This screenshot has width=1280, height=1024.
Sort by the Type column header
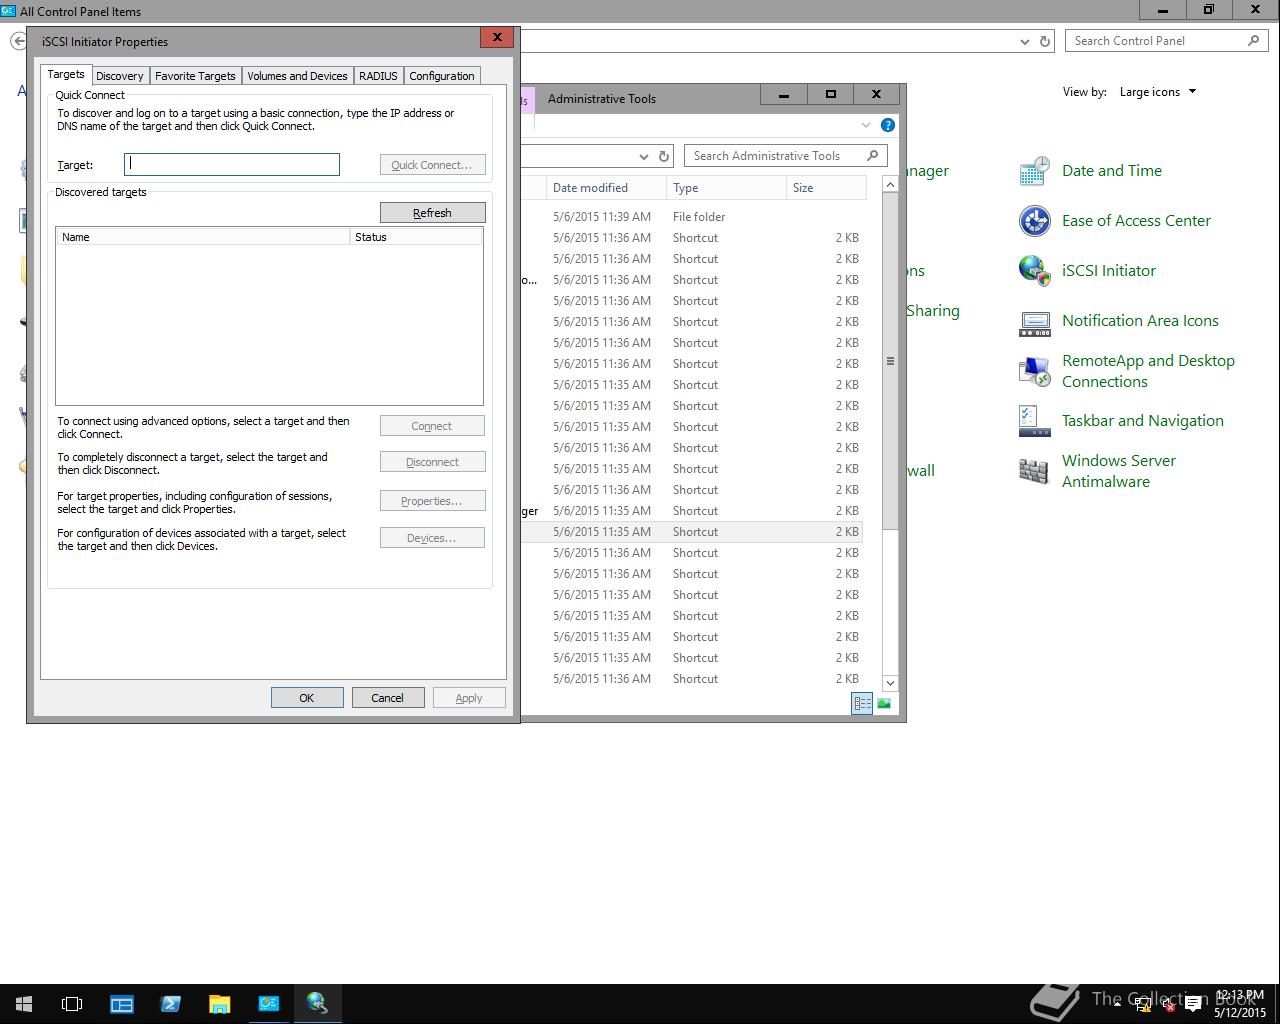pos(726,188)
